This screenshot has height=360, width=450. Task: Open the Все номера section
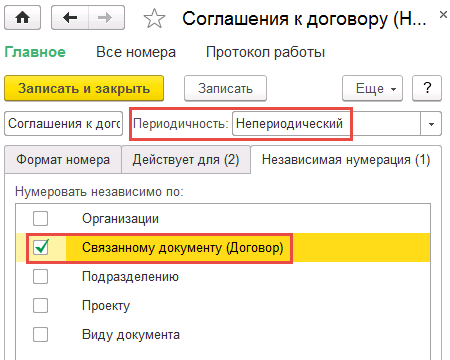pyautogui.click(x=136, y=52)
